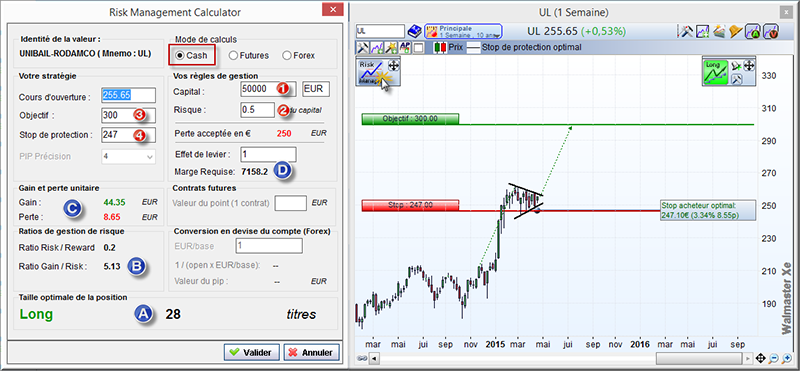Click the blue book icon beside the ticker
The height and width of the screenshot is (371, 800).
click(x=415, y=32)
